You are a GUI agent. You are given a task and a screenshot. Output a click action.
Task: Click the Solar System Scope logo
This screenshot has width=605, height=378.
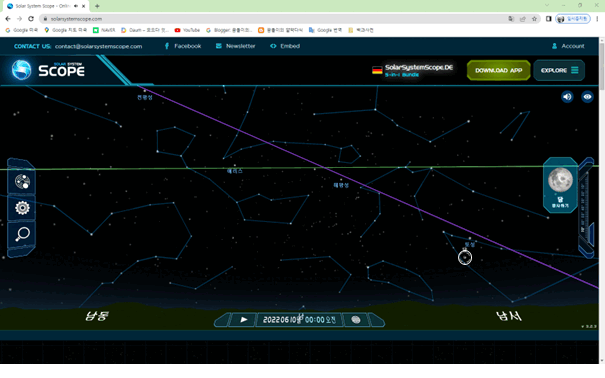click(48, 70)
